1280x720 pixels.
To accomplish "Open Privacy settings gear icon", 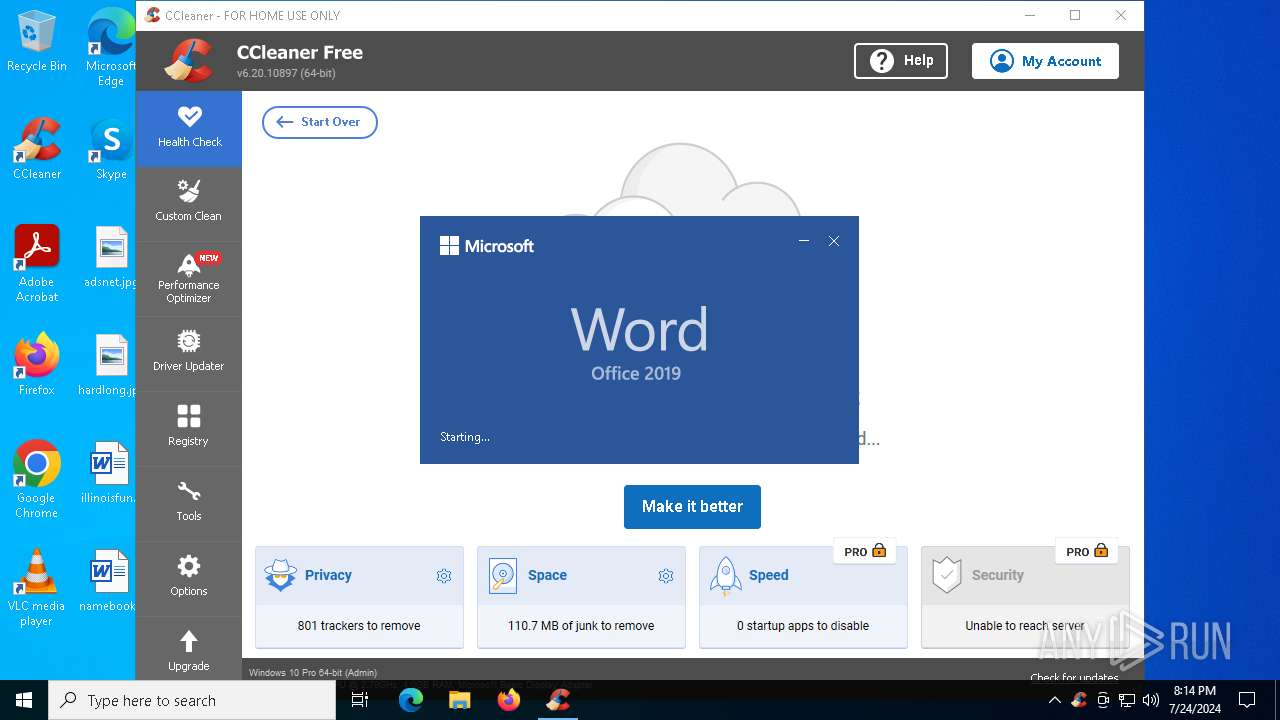I will click(x=444, y=576).
